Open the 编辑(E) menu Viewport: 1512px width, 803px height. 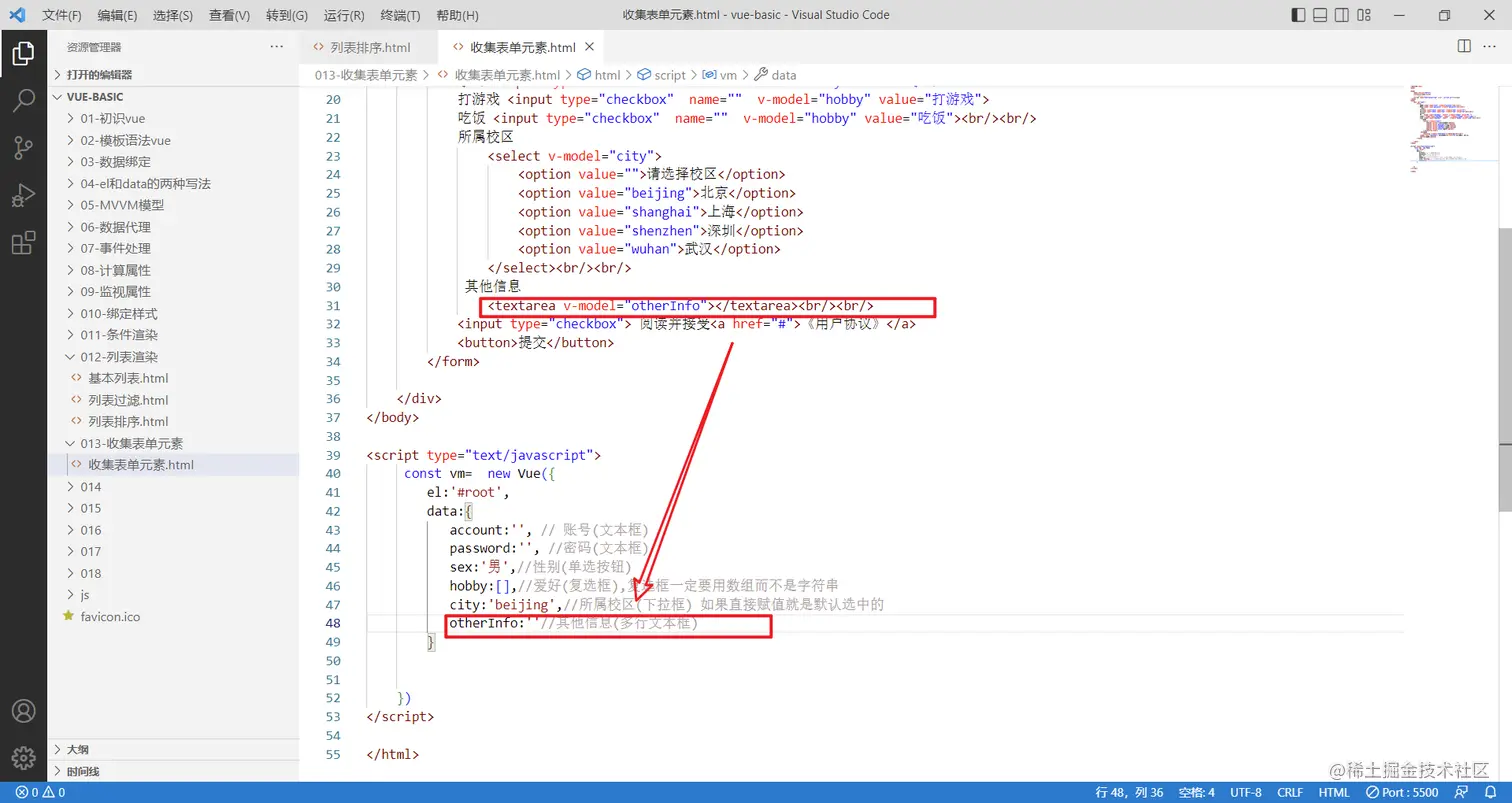click(x=118, y=15)
